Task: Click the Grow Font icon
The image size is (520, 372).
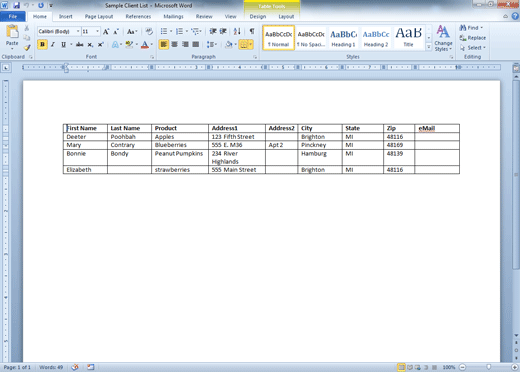Action: [106, 32]
